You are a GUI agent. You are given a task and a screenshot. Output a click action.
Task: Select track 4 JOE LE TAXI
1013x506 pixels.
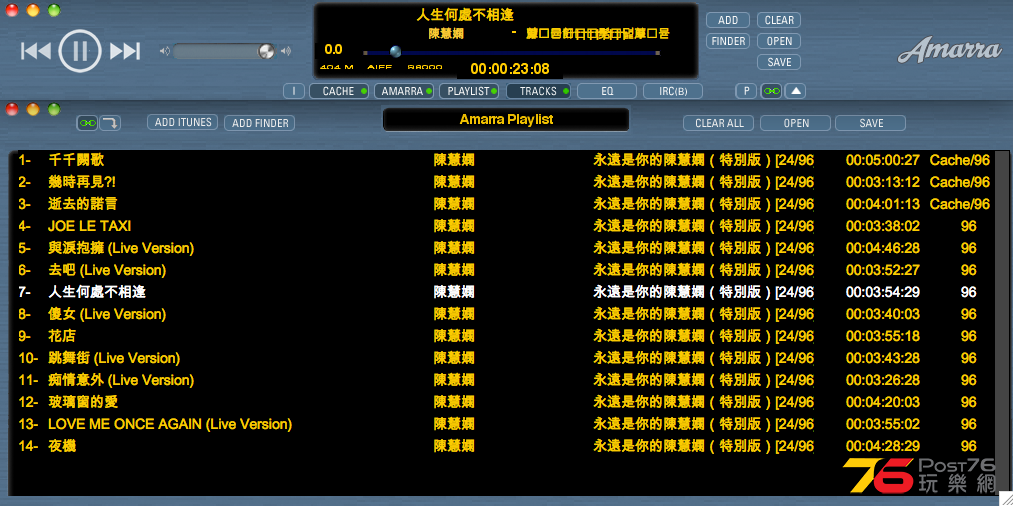point(503,226)
